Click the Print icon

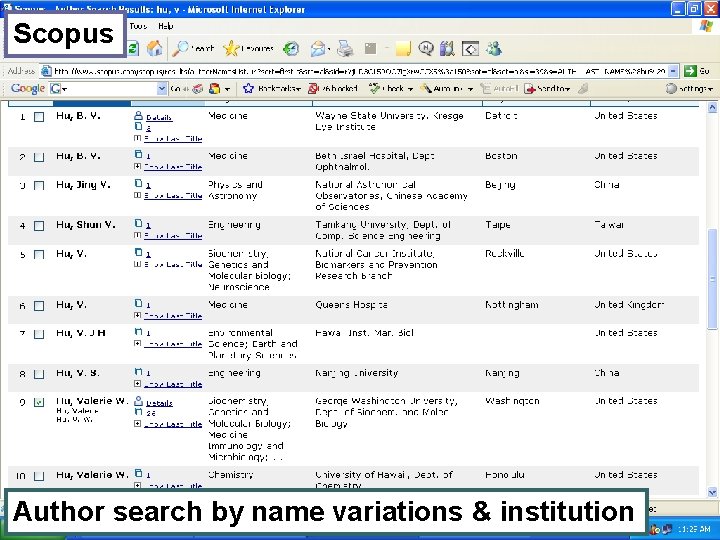[x=345, y=48]
